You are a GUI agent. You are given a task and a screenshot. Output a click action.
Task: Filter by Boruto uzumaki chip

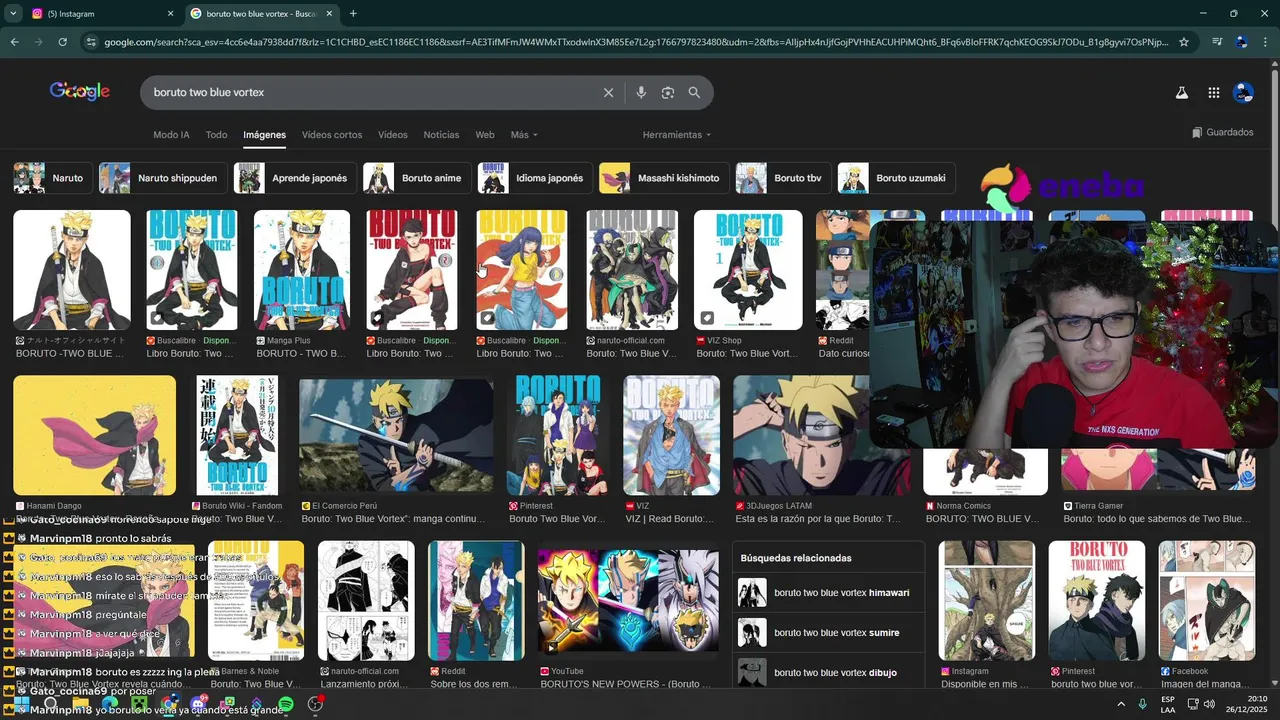tap(896, 178)
